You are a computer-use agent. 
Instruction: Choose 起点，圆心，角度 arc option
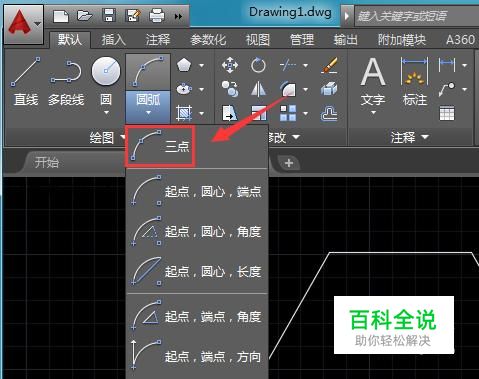(x=197, y=231)
